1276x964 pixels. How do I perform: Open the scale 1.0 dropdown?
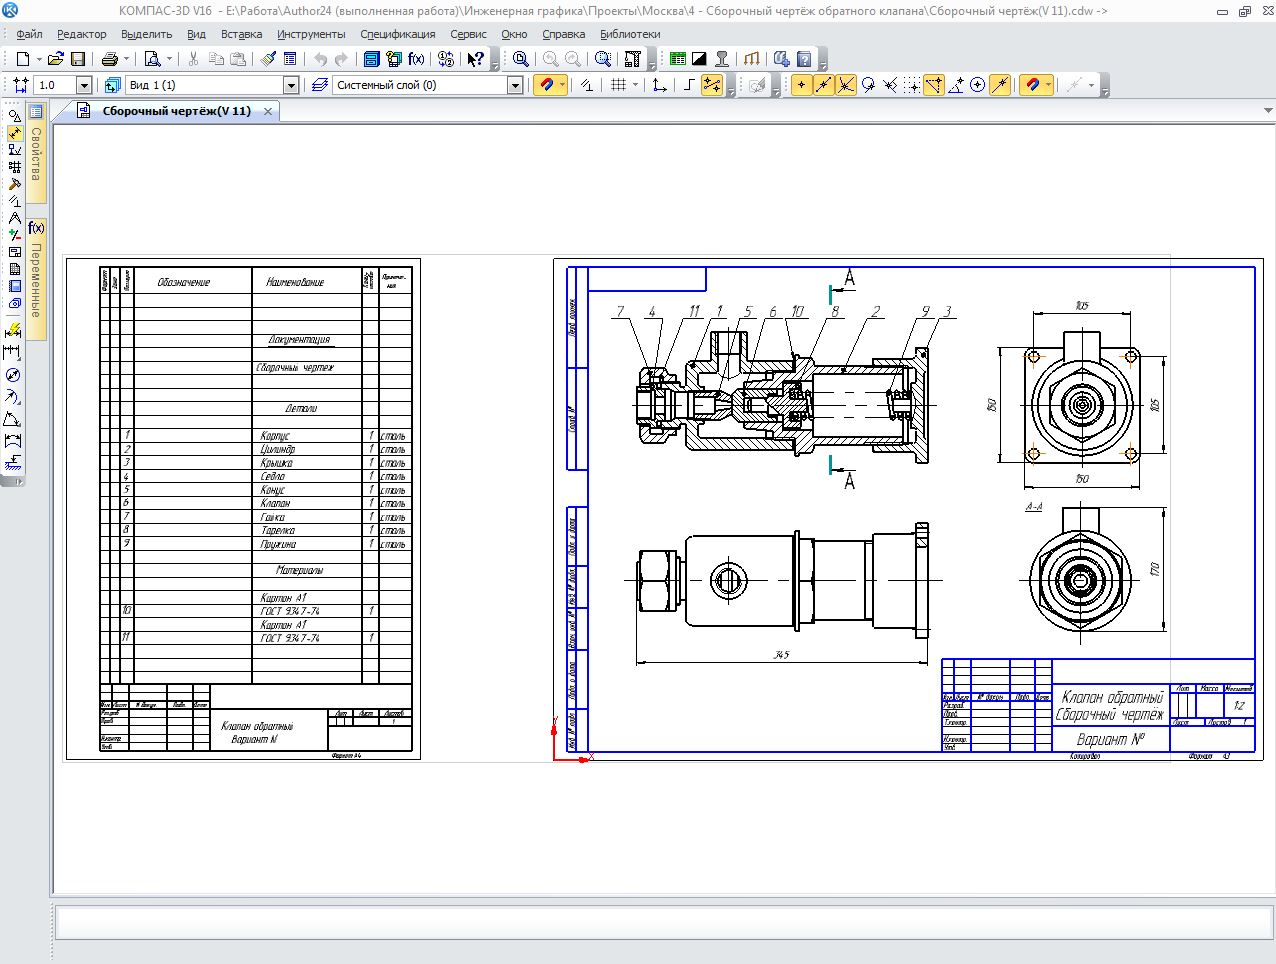[84, 86]
